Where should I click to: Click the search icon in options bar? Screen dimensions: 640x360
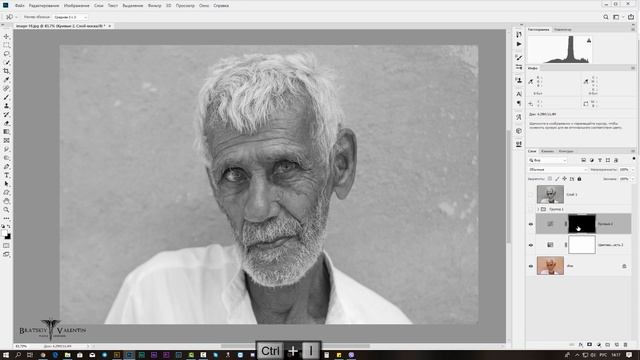pyautogui.click(x=606, y=17)
